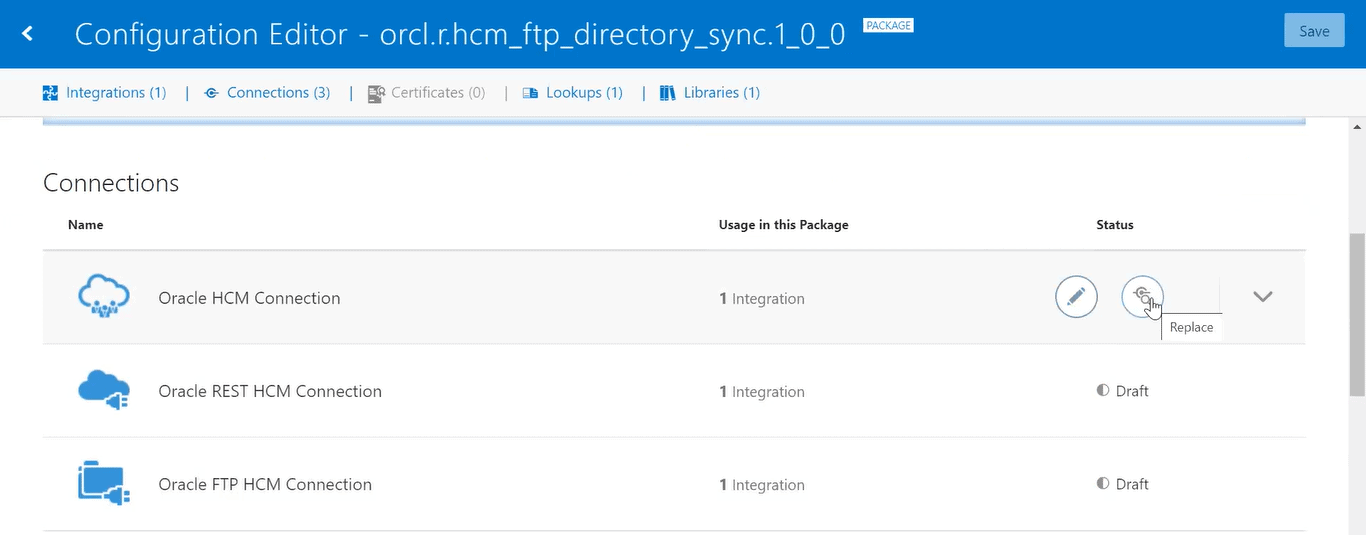Click the Connections plug icon in tabs
Screen dimensions: 1366x535
211,93
